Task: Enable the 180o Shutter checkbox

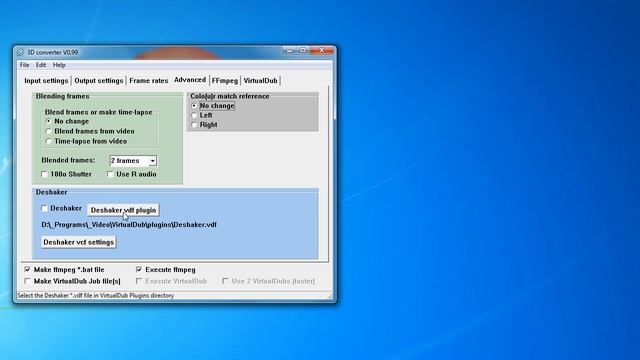Action: pos(44,174)
